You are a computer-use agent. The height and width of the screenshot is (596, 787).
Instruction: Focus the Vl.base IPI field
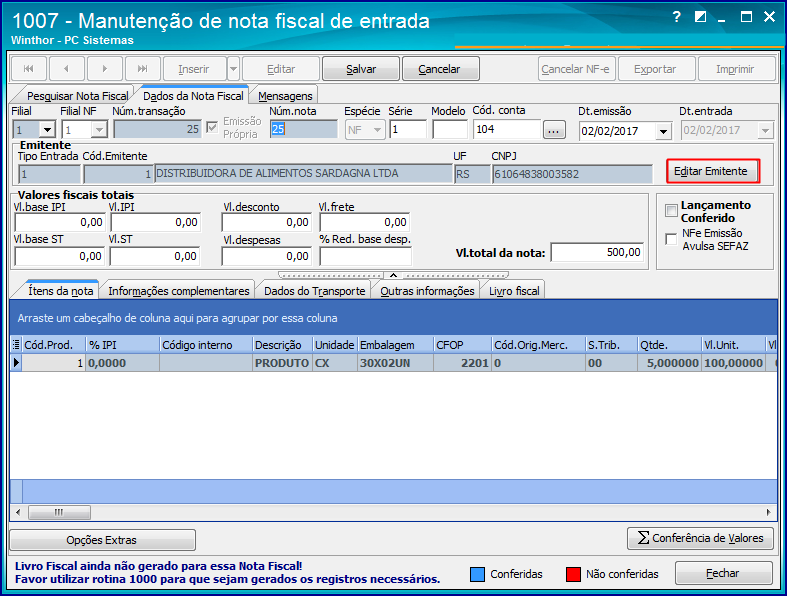point(60,222)
